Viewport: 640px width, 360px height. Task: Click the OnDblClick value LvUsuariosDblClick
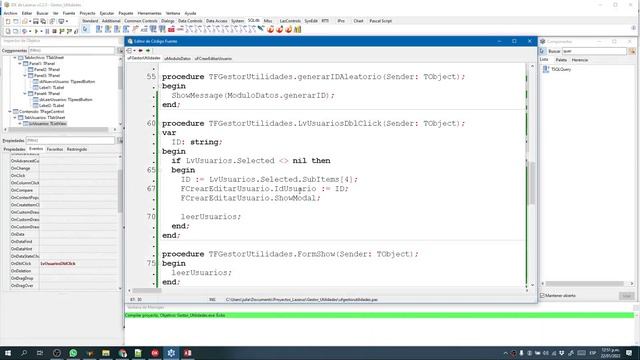click(58, 264)
